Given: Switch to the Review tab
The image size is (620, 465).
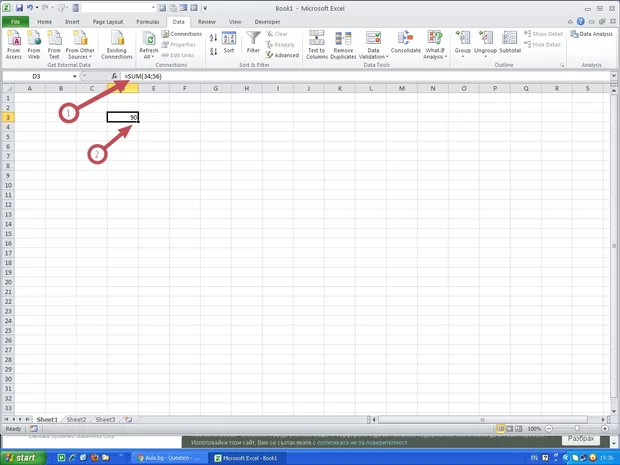Looking at the screenshot, I should tap(206, 22).
